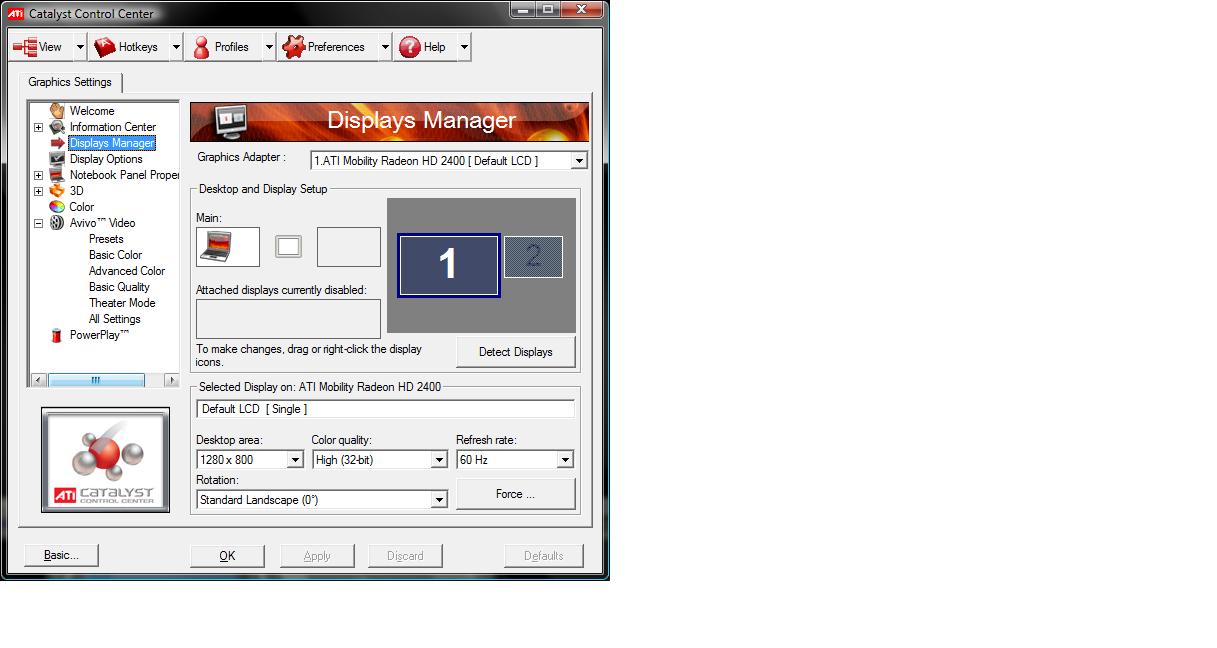Open Advanced Color under Avivo Video
The height and width of the screenshot is (648, 1217).
coord(127,271)
